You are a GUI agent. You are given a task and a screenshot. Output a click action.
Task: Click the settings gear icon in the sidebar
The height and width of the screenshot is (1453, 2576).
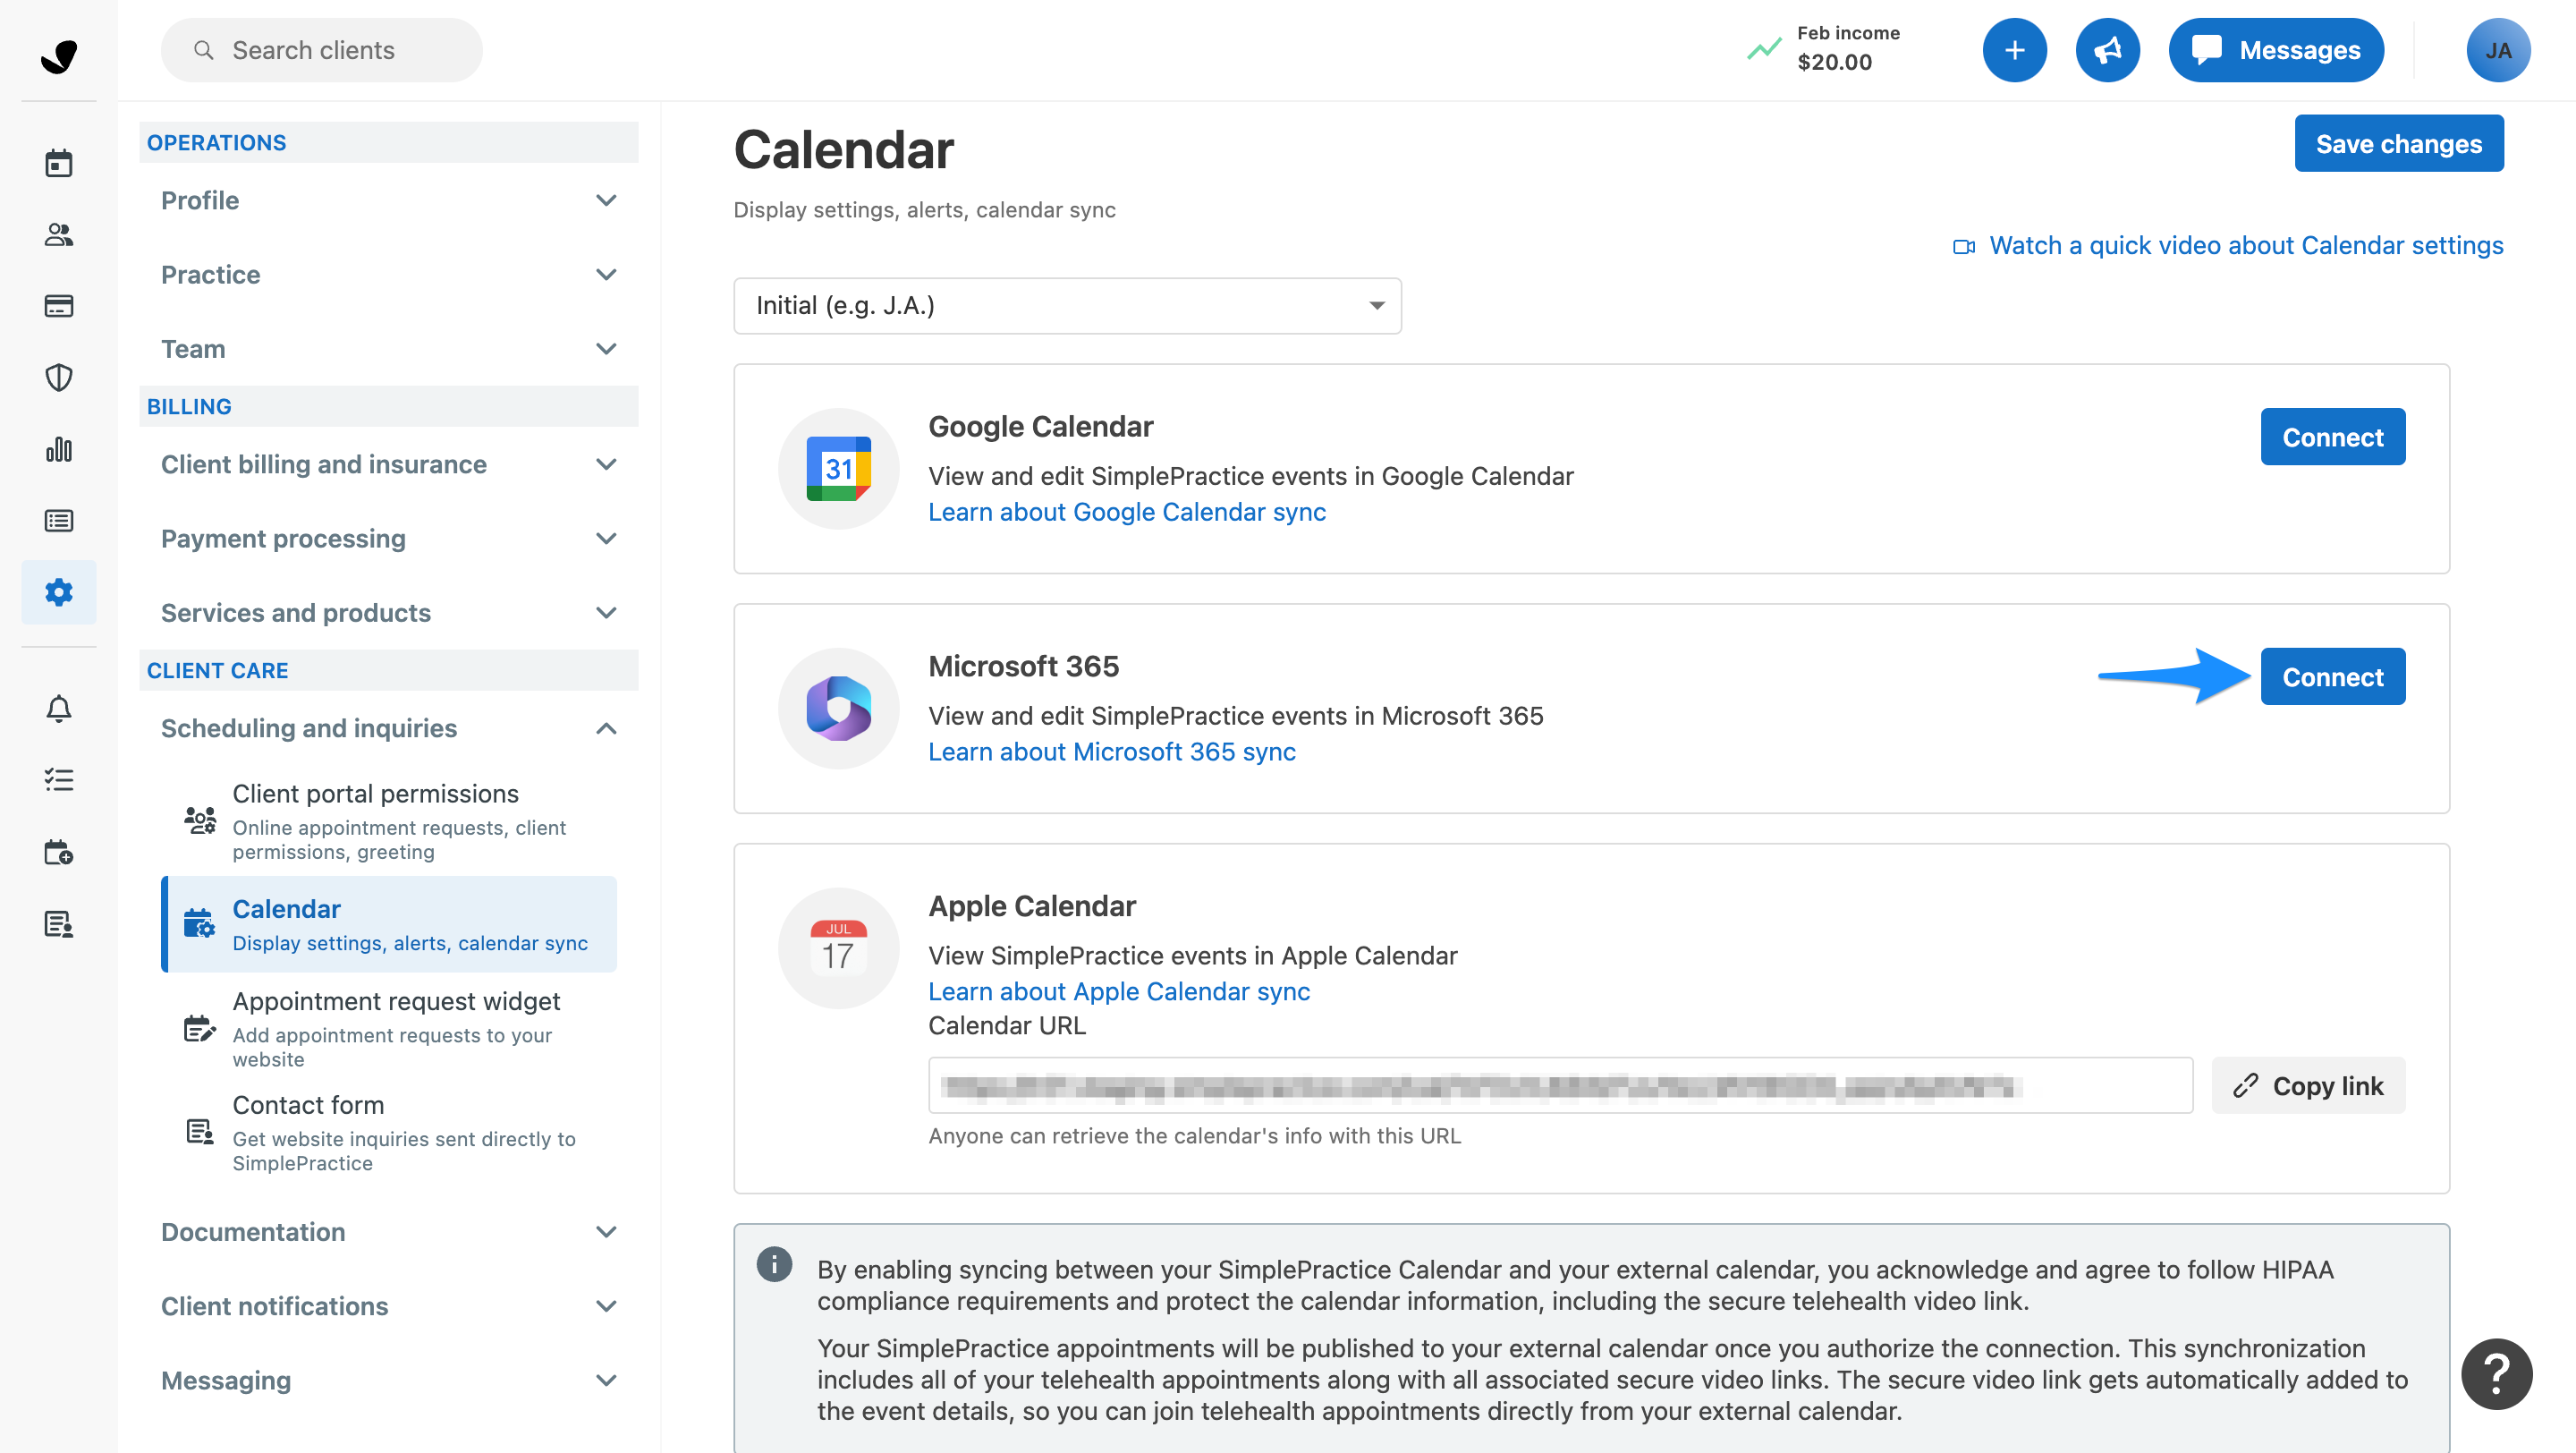point(59,592)
